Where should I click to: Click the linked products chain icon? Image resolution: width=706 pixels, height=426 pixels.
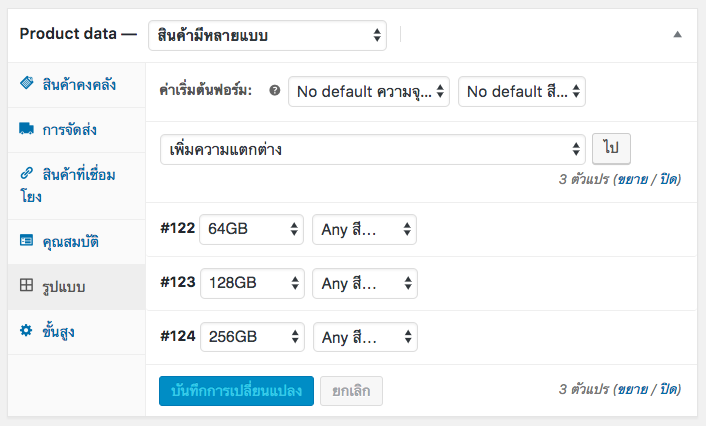(x=27, y=173)
